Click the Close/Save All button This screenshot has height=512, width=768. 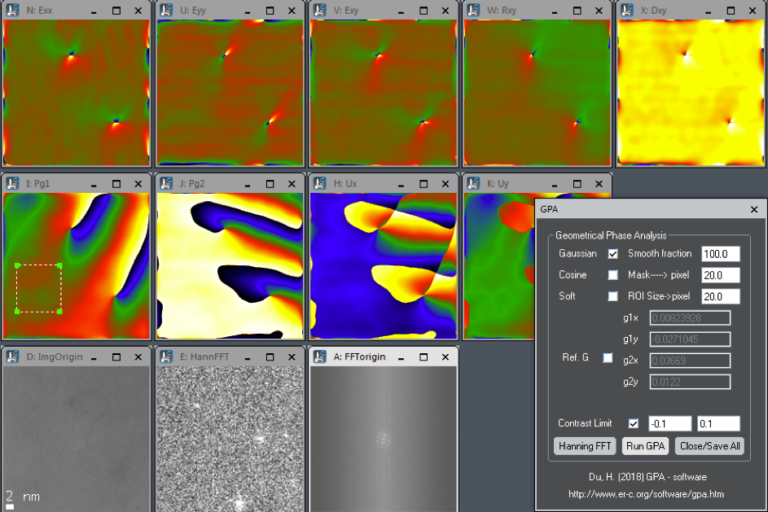click(709, 446)
